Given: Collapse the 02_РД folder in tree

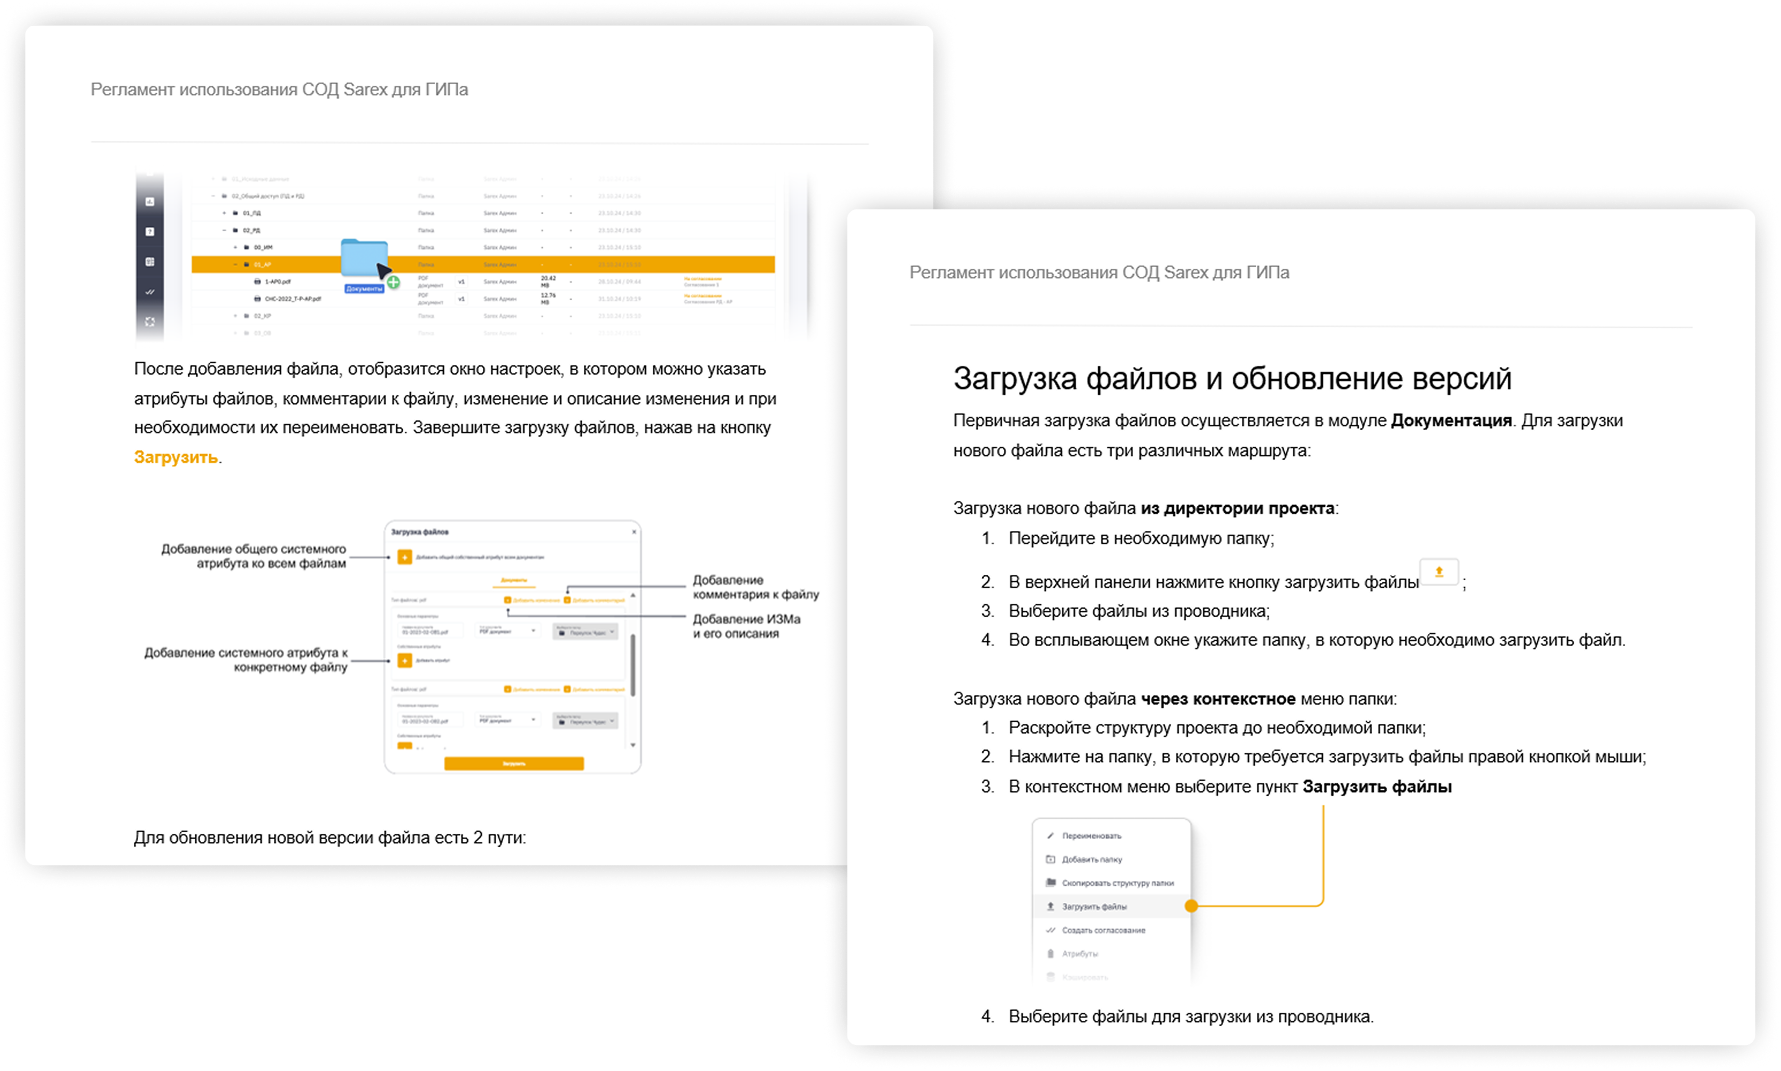Looking at the screenshot, I should tap(224, 230).
